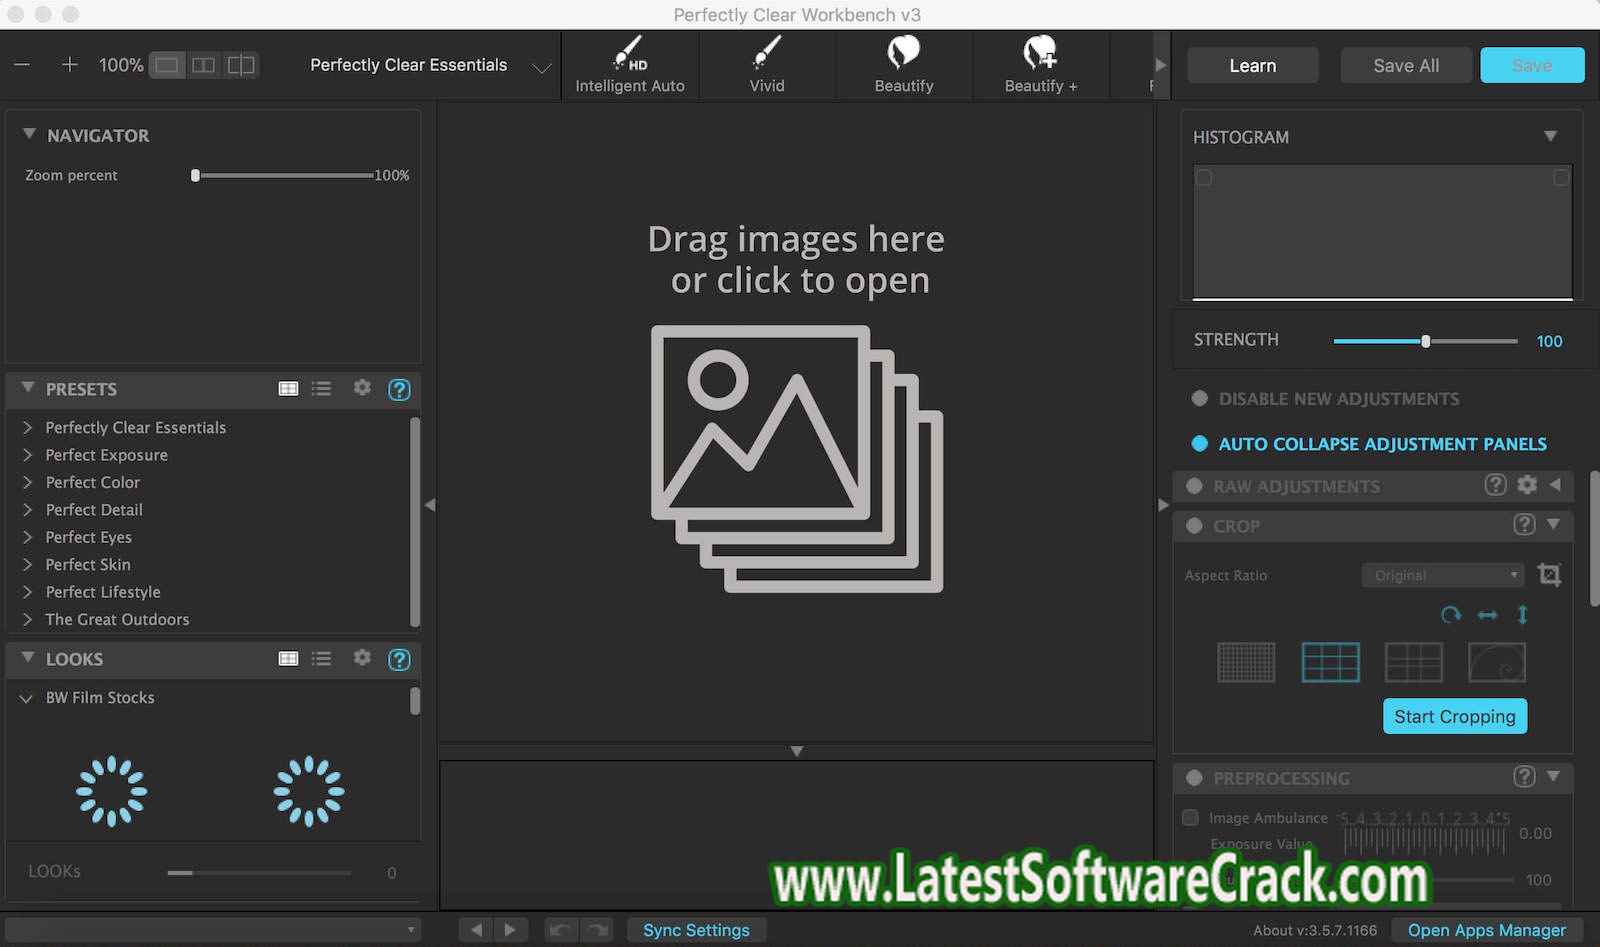Choose the Beautify preset icon
Image resolution: width=1600 pixels, height=947 pixels.
(x=903, y=52)
